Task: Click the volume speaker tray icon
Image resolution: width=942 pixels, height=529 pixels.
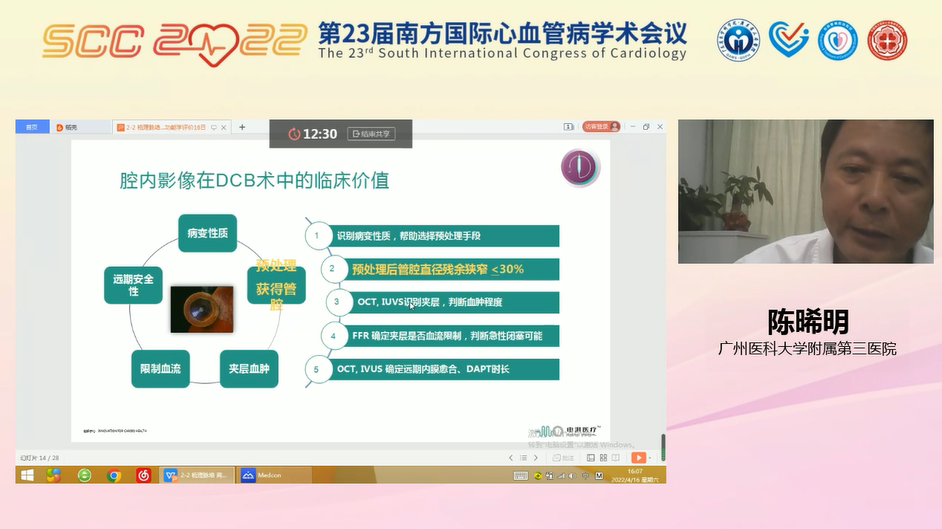Action: click(572, 476)
